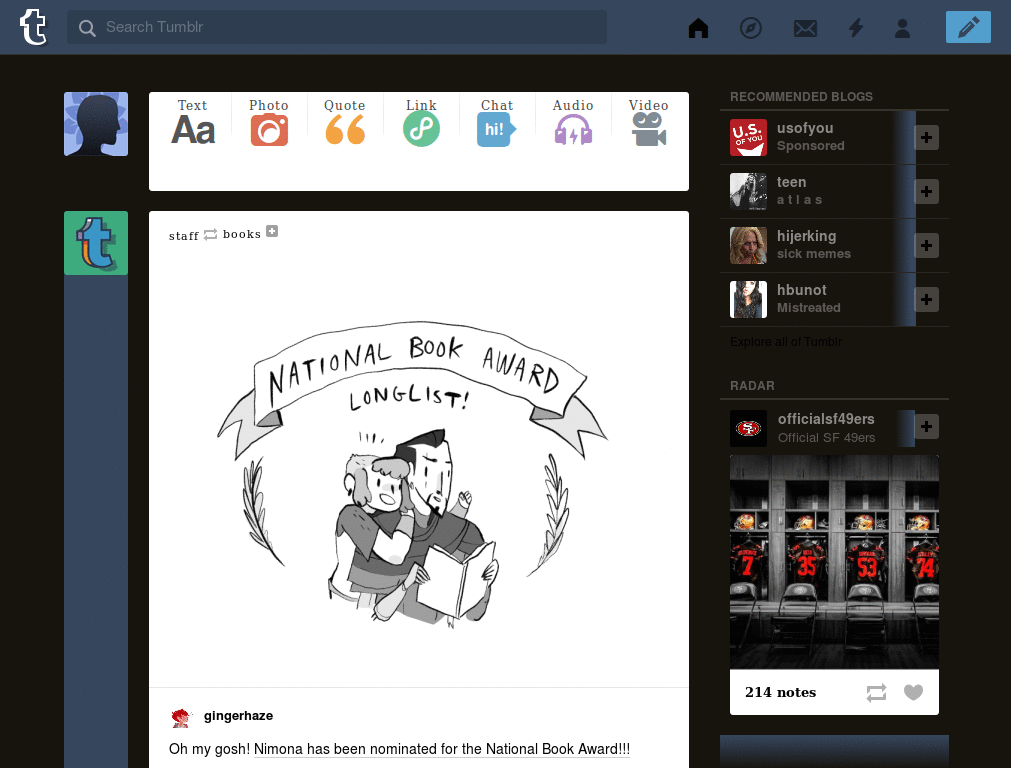Open Account person icon
Image resolution: width=1024 pixels, height=768 pixels.
903,28
